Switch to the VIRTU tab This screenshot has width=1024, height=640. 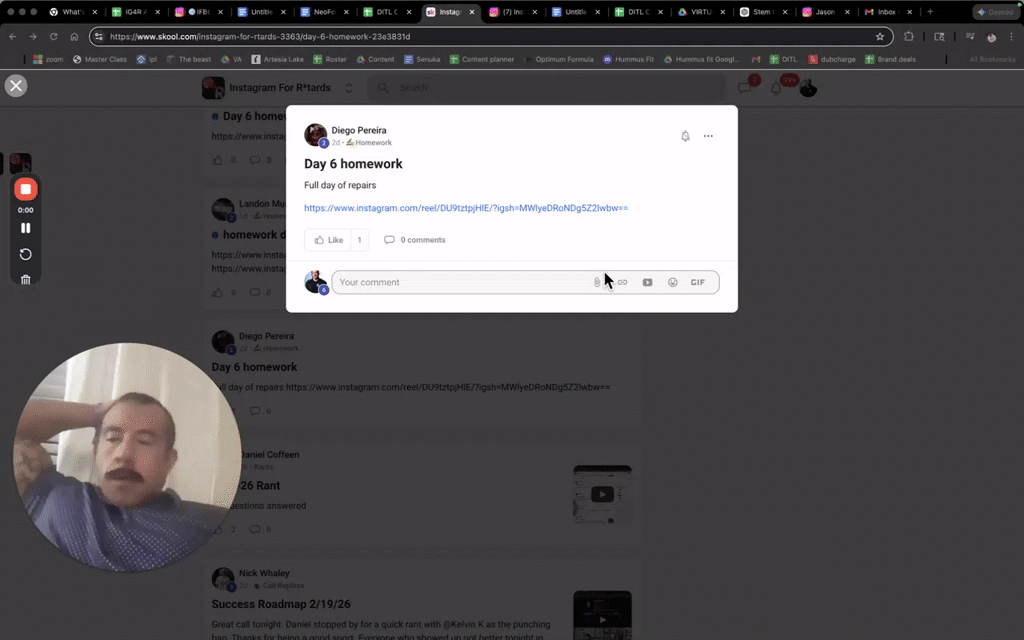coord(700,12)
